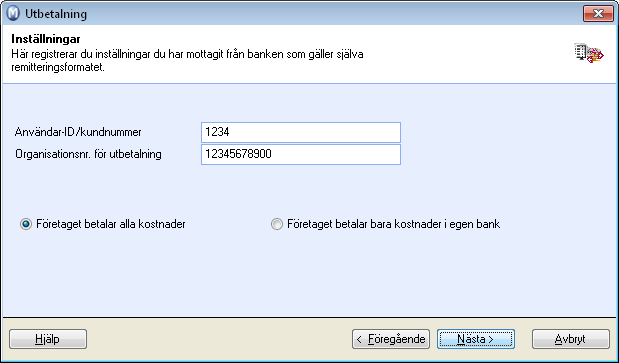Click the 'Utbetalning' title bar text
This screenshot has height=363, width=619.
click(x=56, y=14)
